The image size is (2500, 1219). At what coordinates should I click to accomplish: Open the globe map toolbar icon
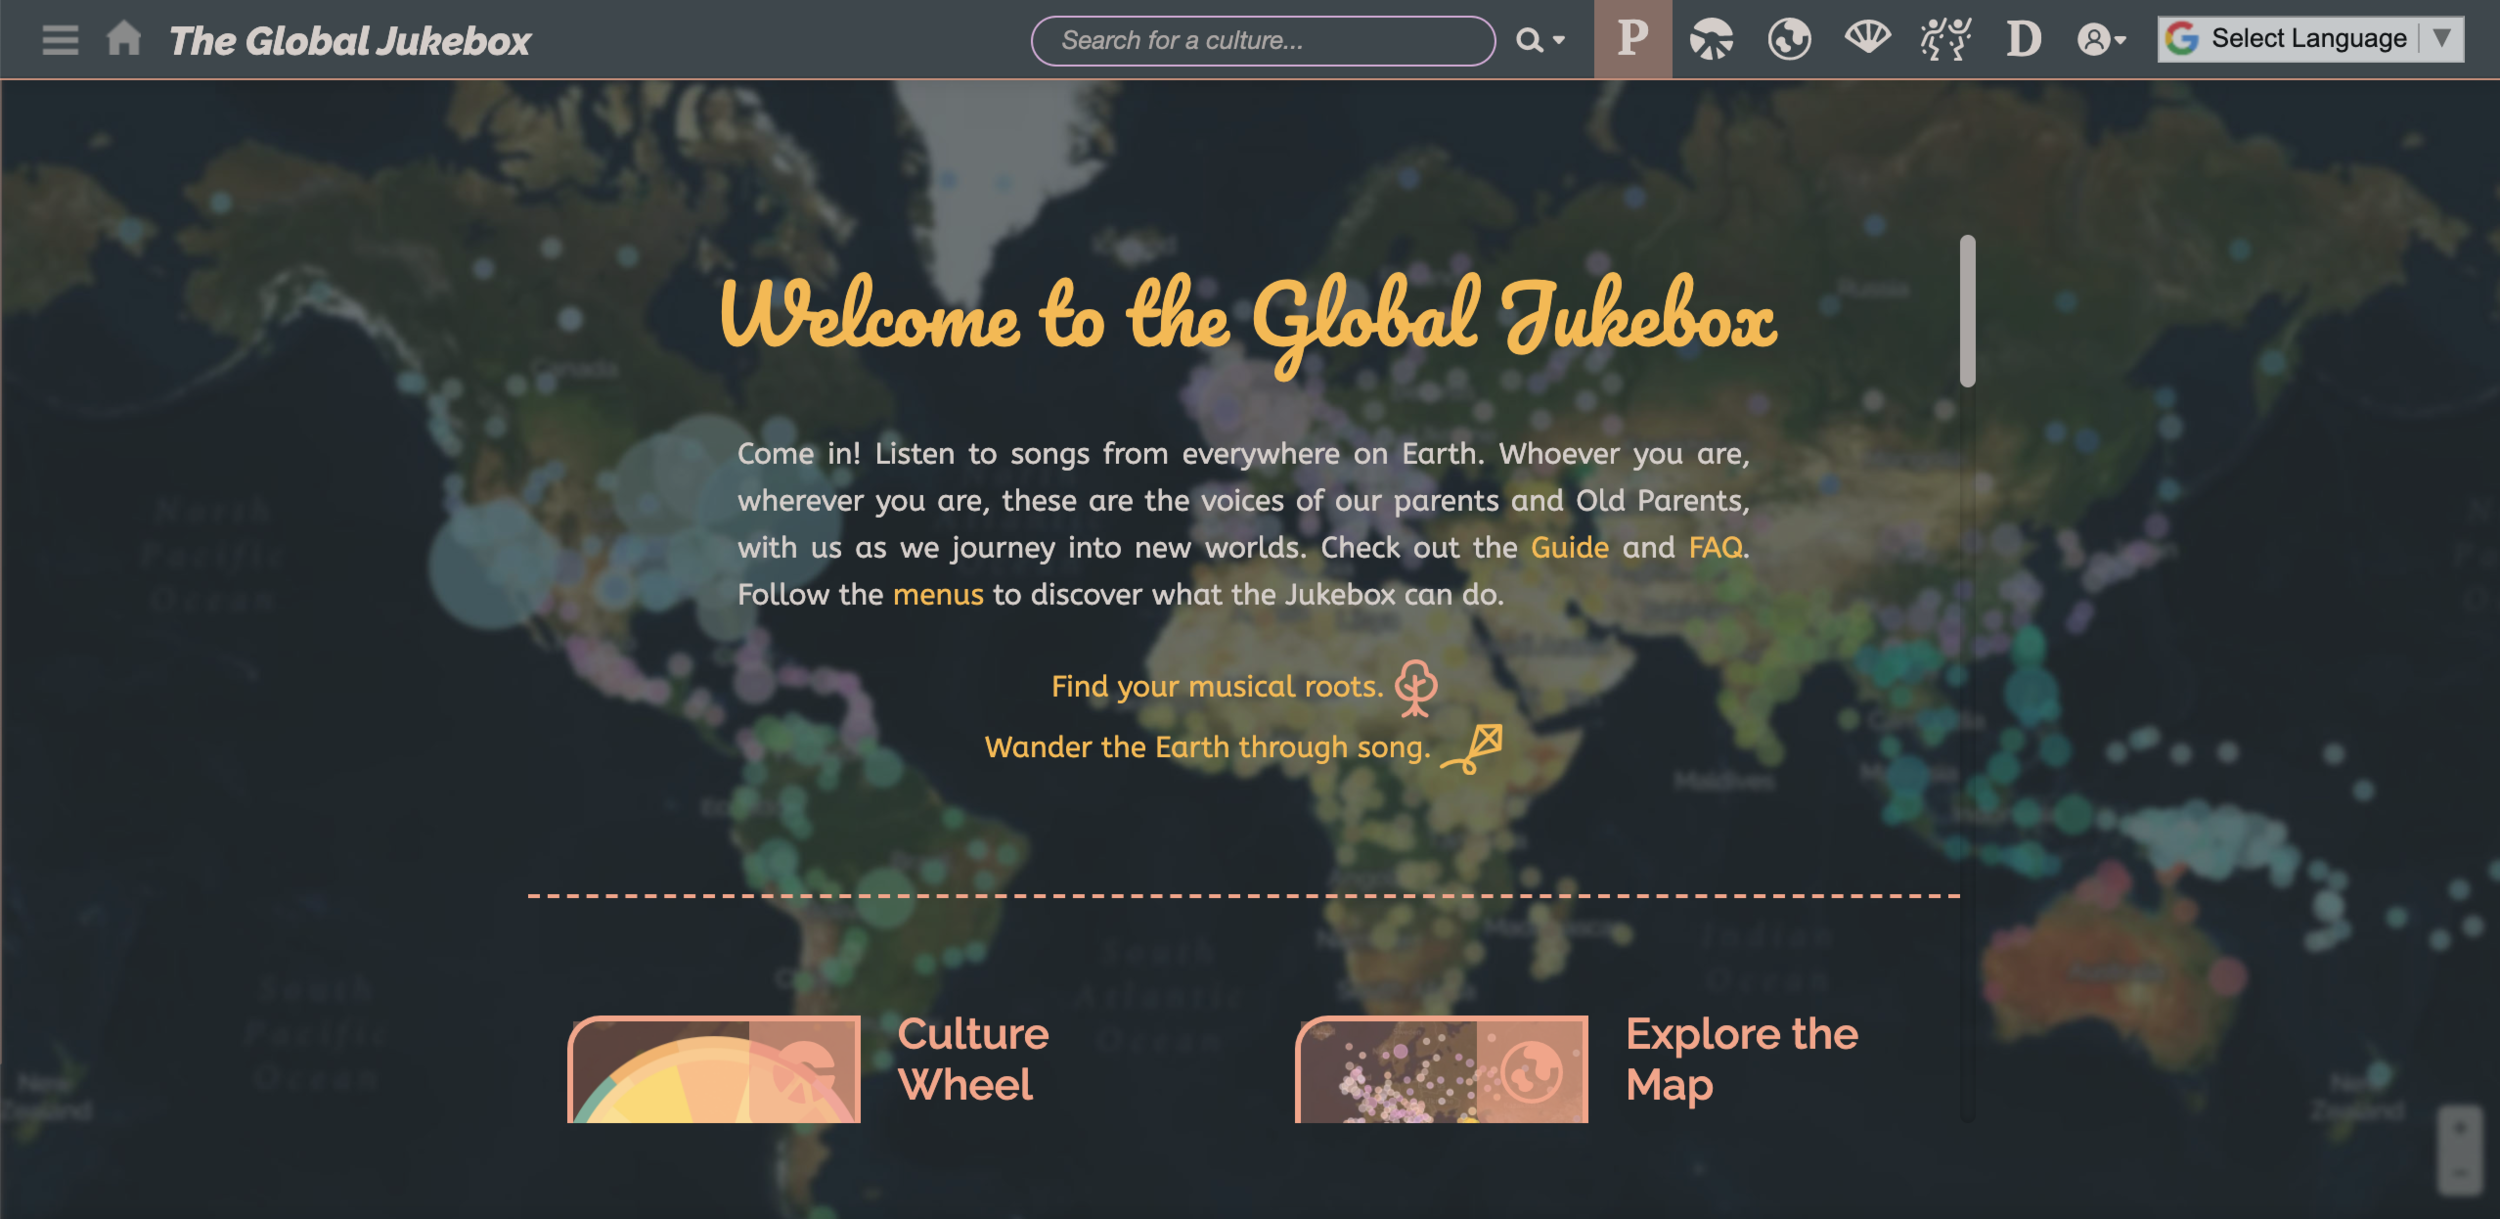[x=1789, y=40]
